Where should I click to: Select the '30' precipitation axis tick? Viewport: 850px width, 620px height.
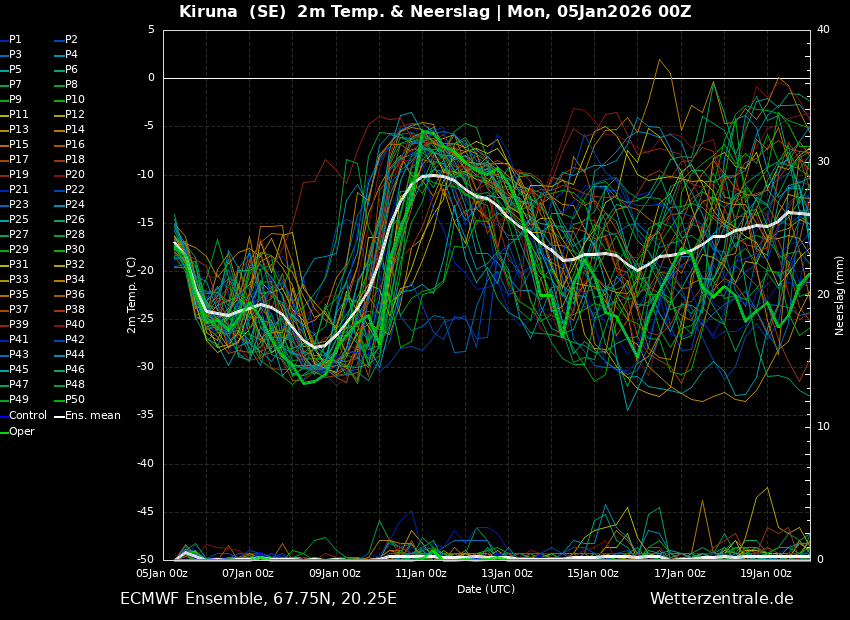[x=823, y=162]
